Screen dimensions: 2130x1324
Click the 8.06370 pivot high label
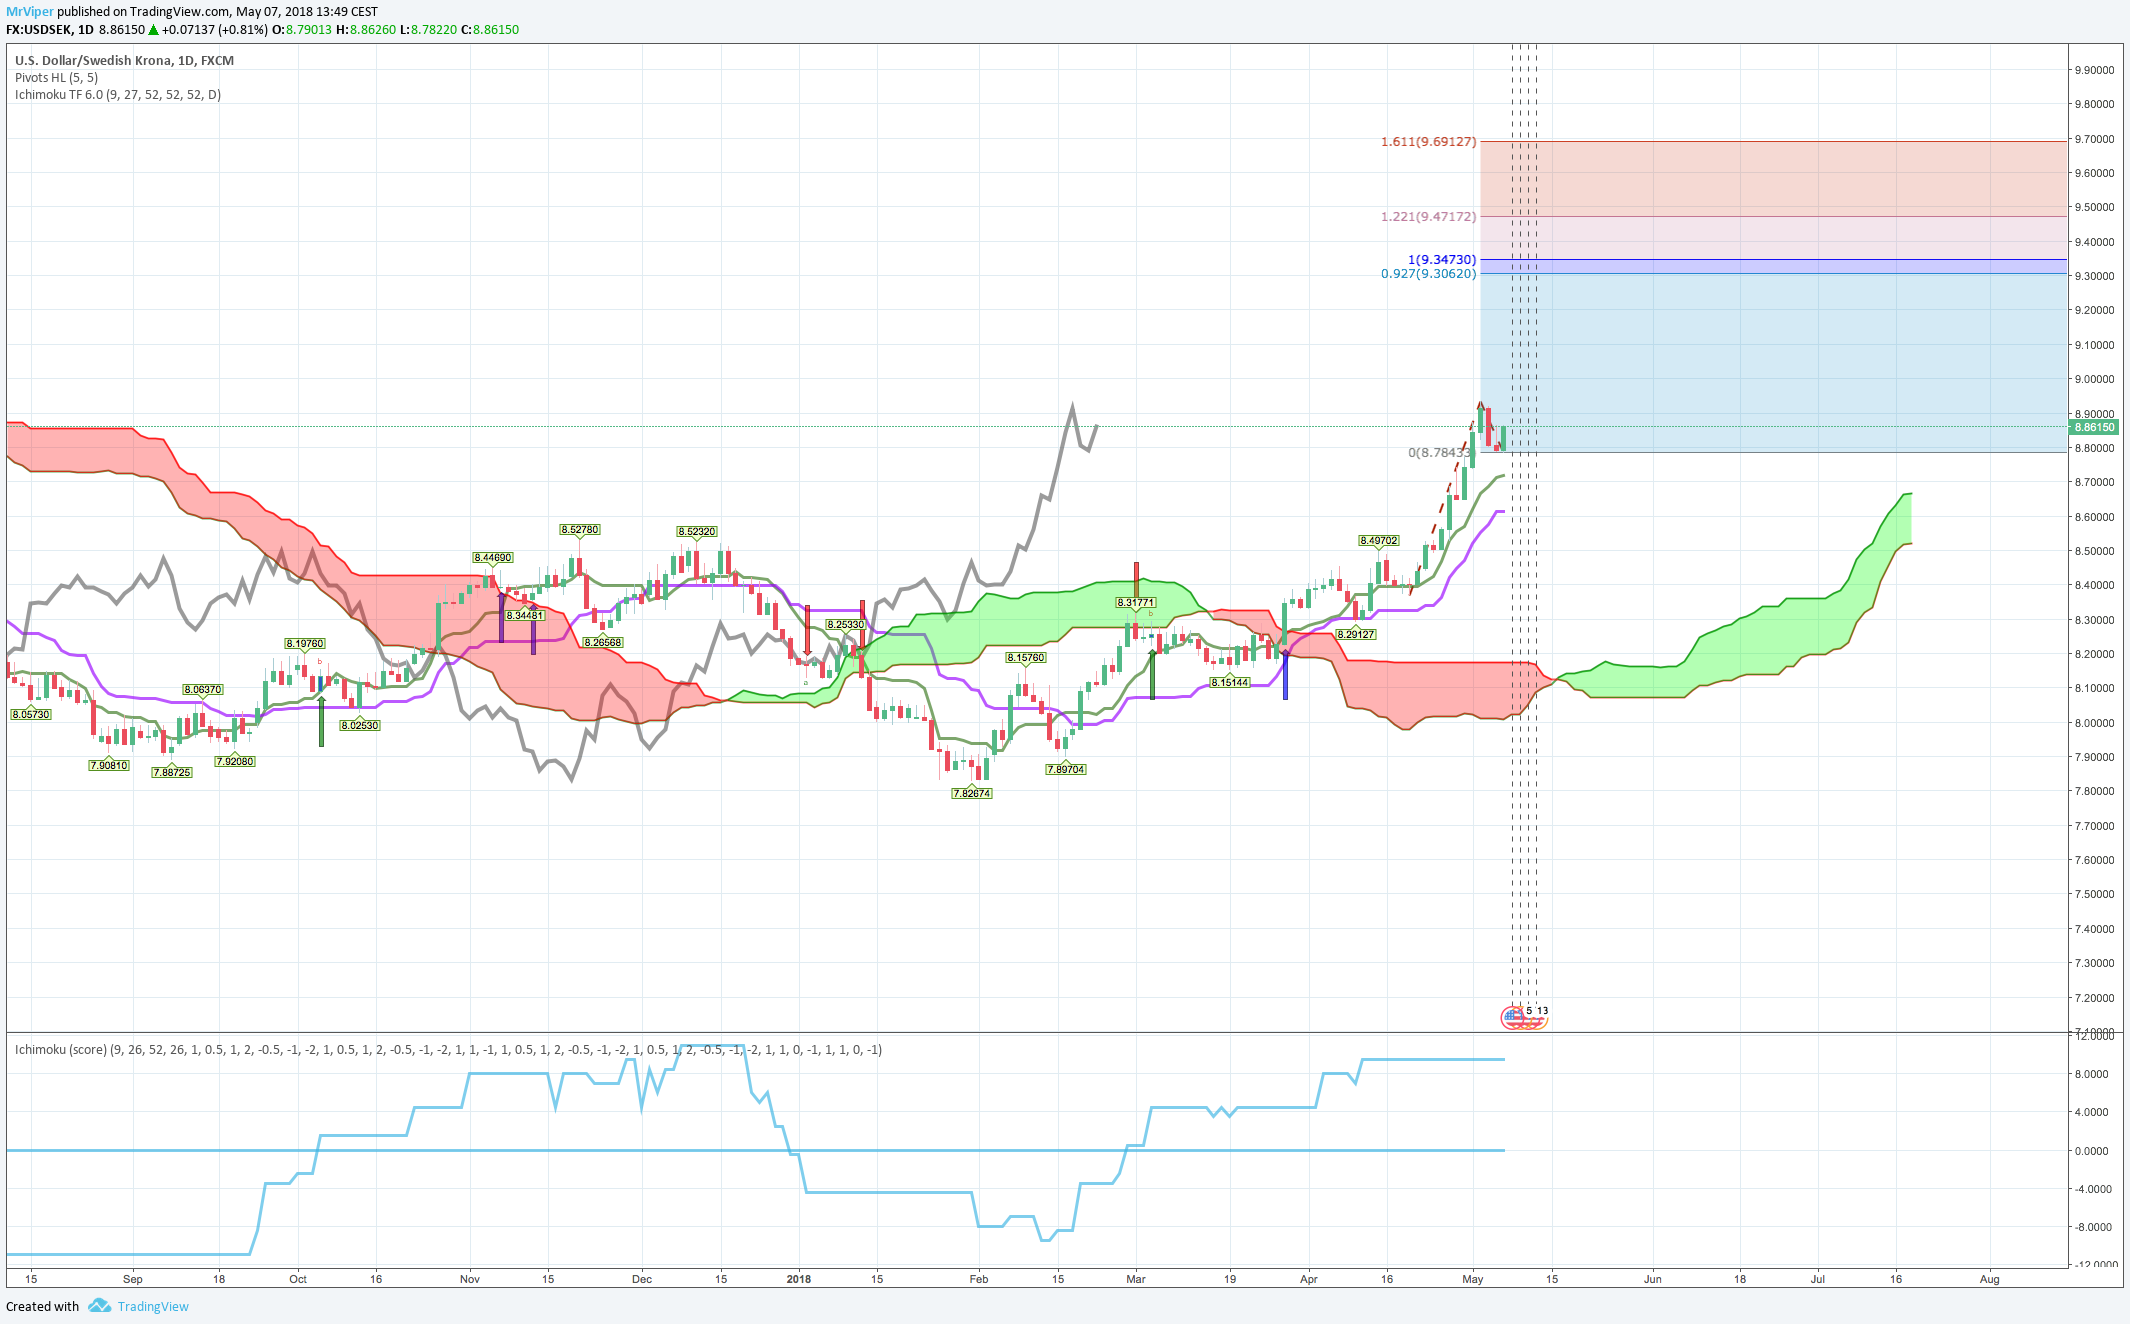[203, 689]
